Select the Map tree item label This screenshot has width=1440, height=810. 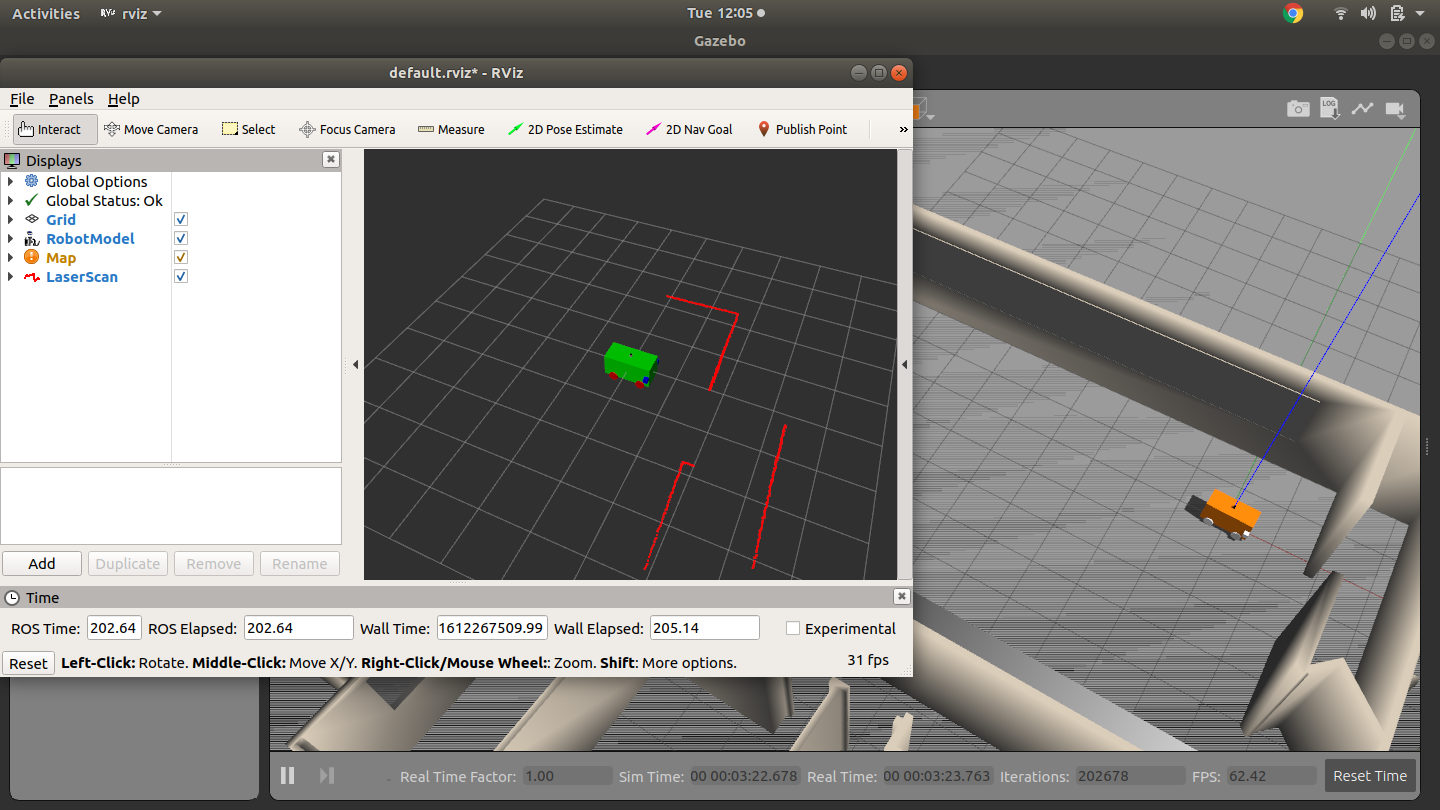click(x=61, y=257)
